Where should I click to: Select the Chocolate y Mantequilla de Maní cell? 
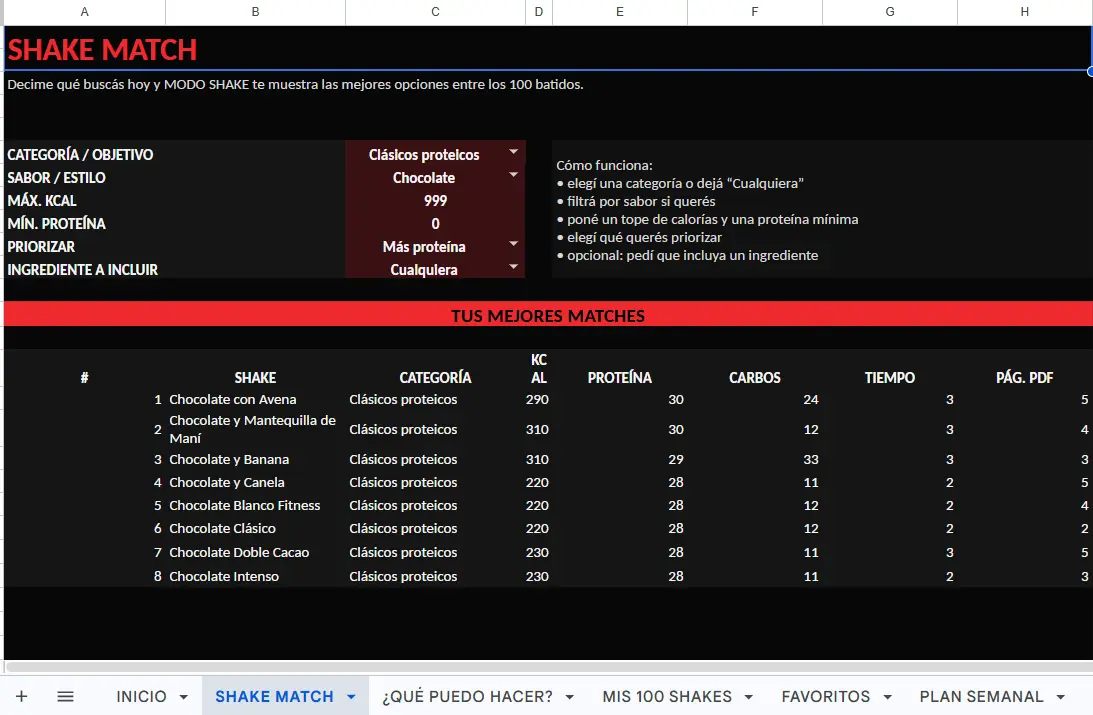click(x=255, y=429)
